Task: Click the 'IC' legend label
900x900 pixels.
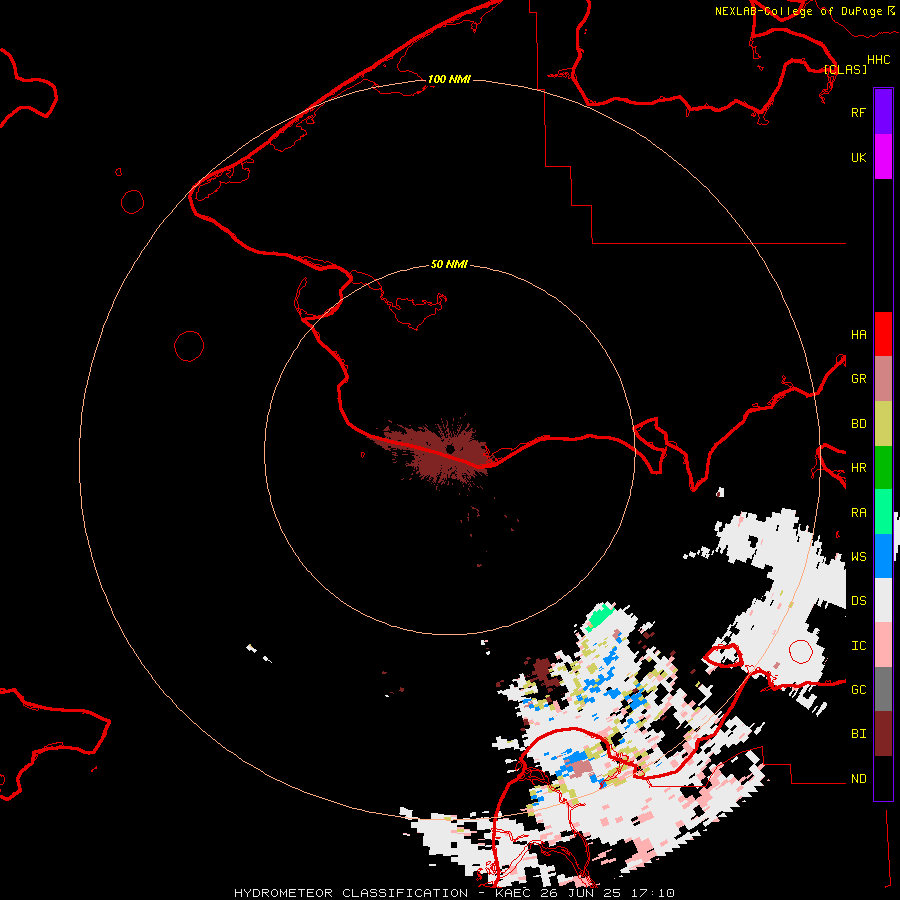Action: tap(858, 646)
